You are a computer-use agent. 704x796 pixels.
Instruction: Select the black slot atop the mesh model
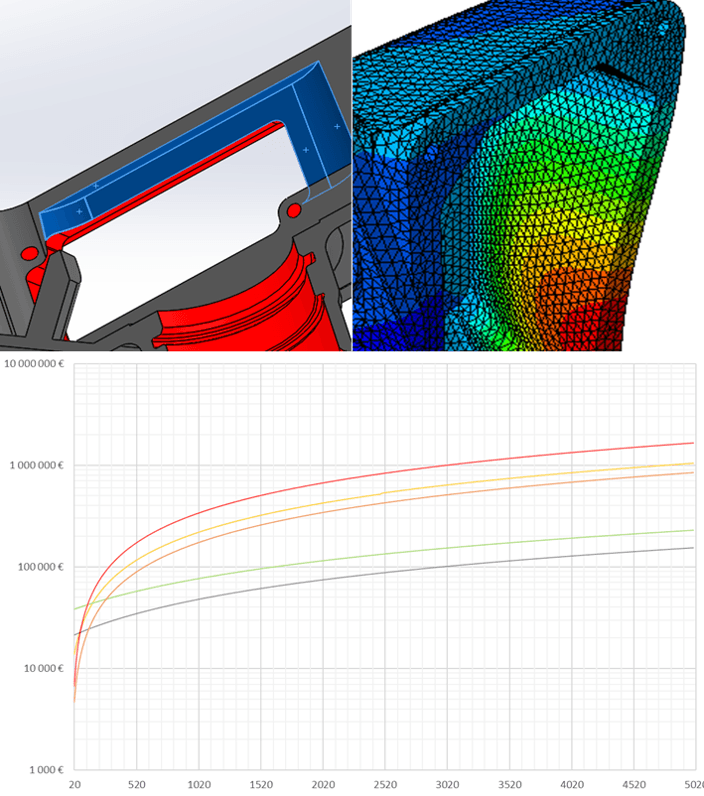[613, 74]
